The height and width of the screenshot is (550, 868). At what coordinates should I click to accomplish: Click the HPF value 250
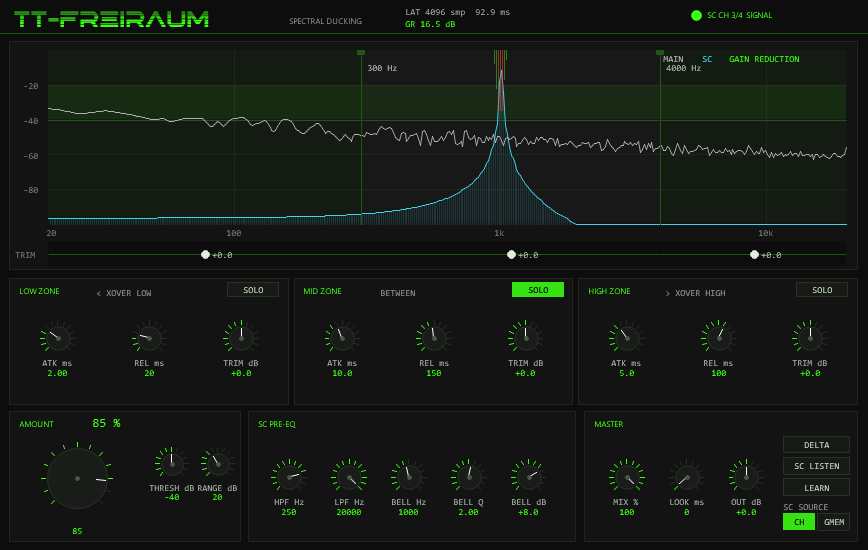pyautogui.click(x=289, y=512)
